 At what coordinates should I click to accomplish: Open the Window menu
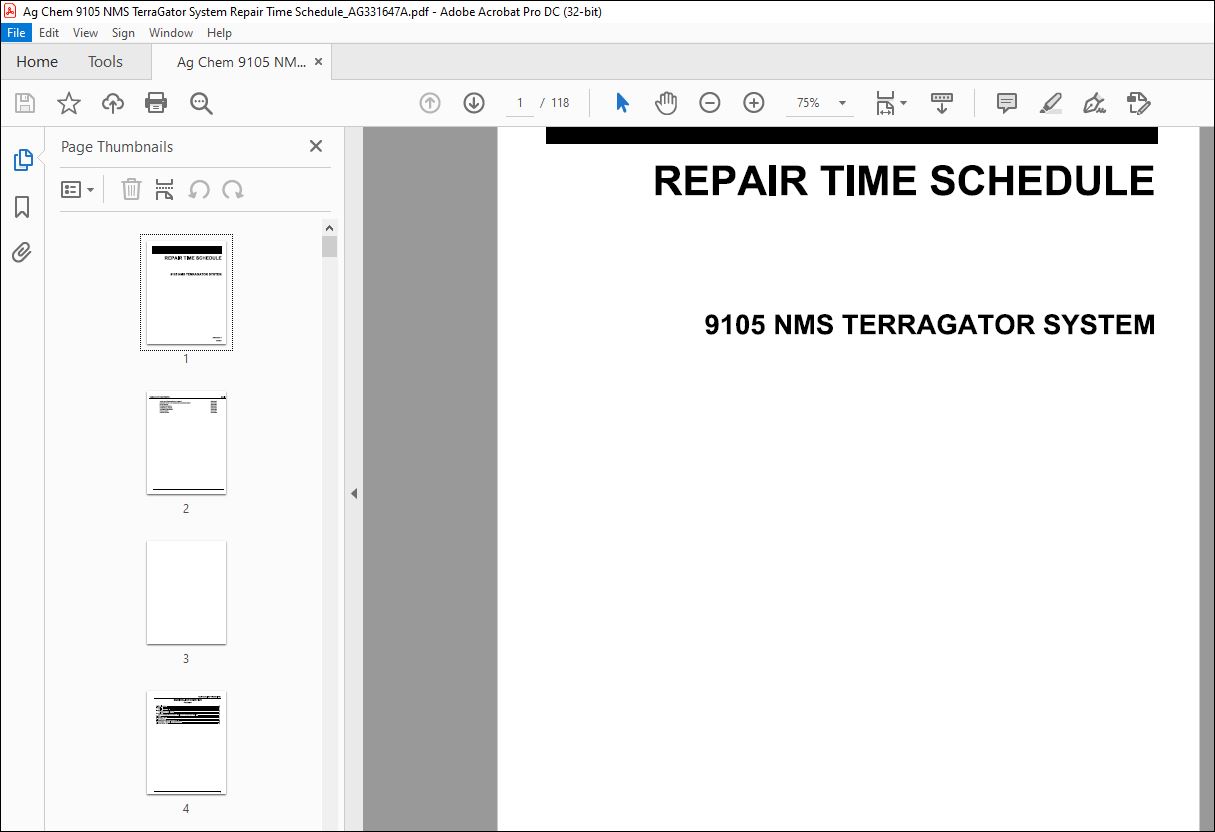pyautogui.click(x=171, y=33)
